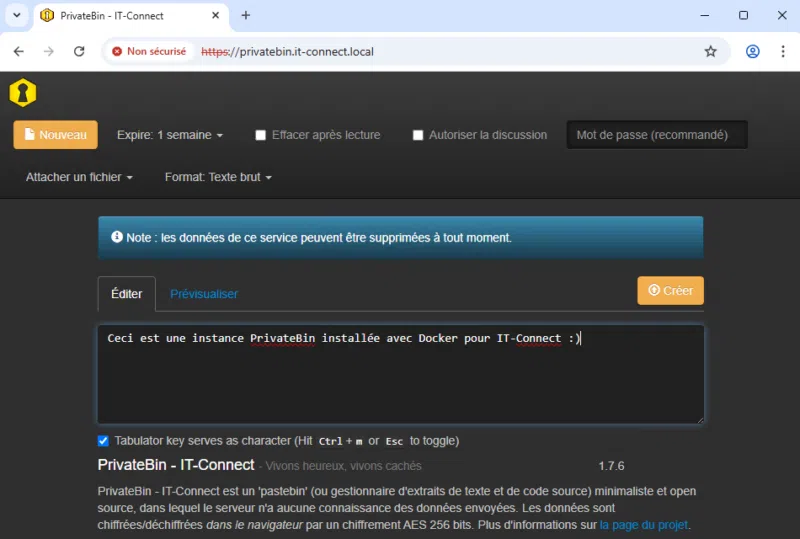The height and width of the screenshot is (539, 800).
Task: Click the Nouveau button
Action: pos(56,135)
